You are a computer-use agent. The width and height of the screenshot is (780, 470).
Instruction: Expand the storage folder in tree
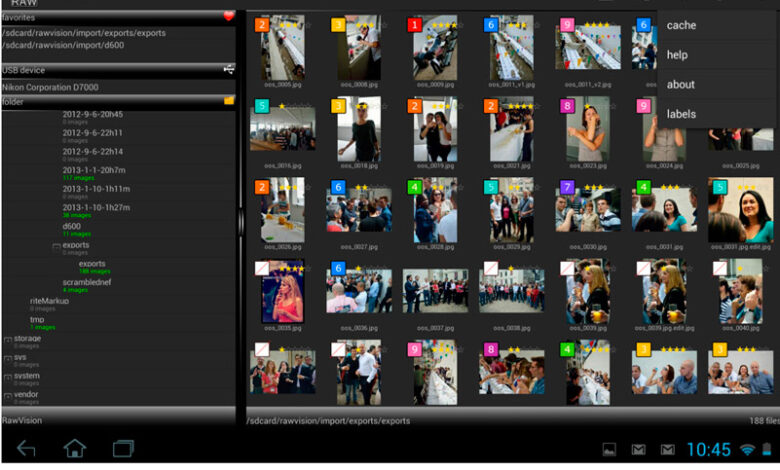click(x=8, y=340)
